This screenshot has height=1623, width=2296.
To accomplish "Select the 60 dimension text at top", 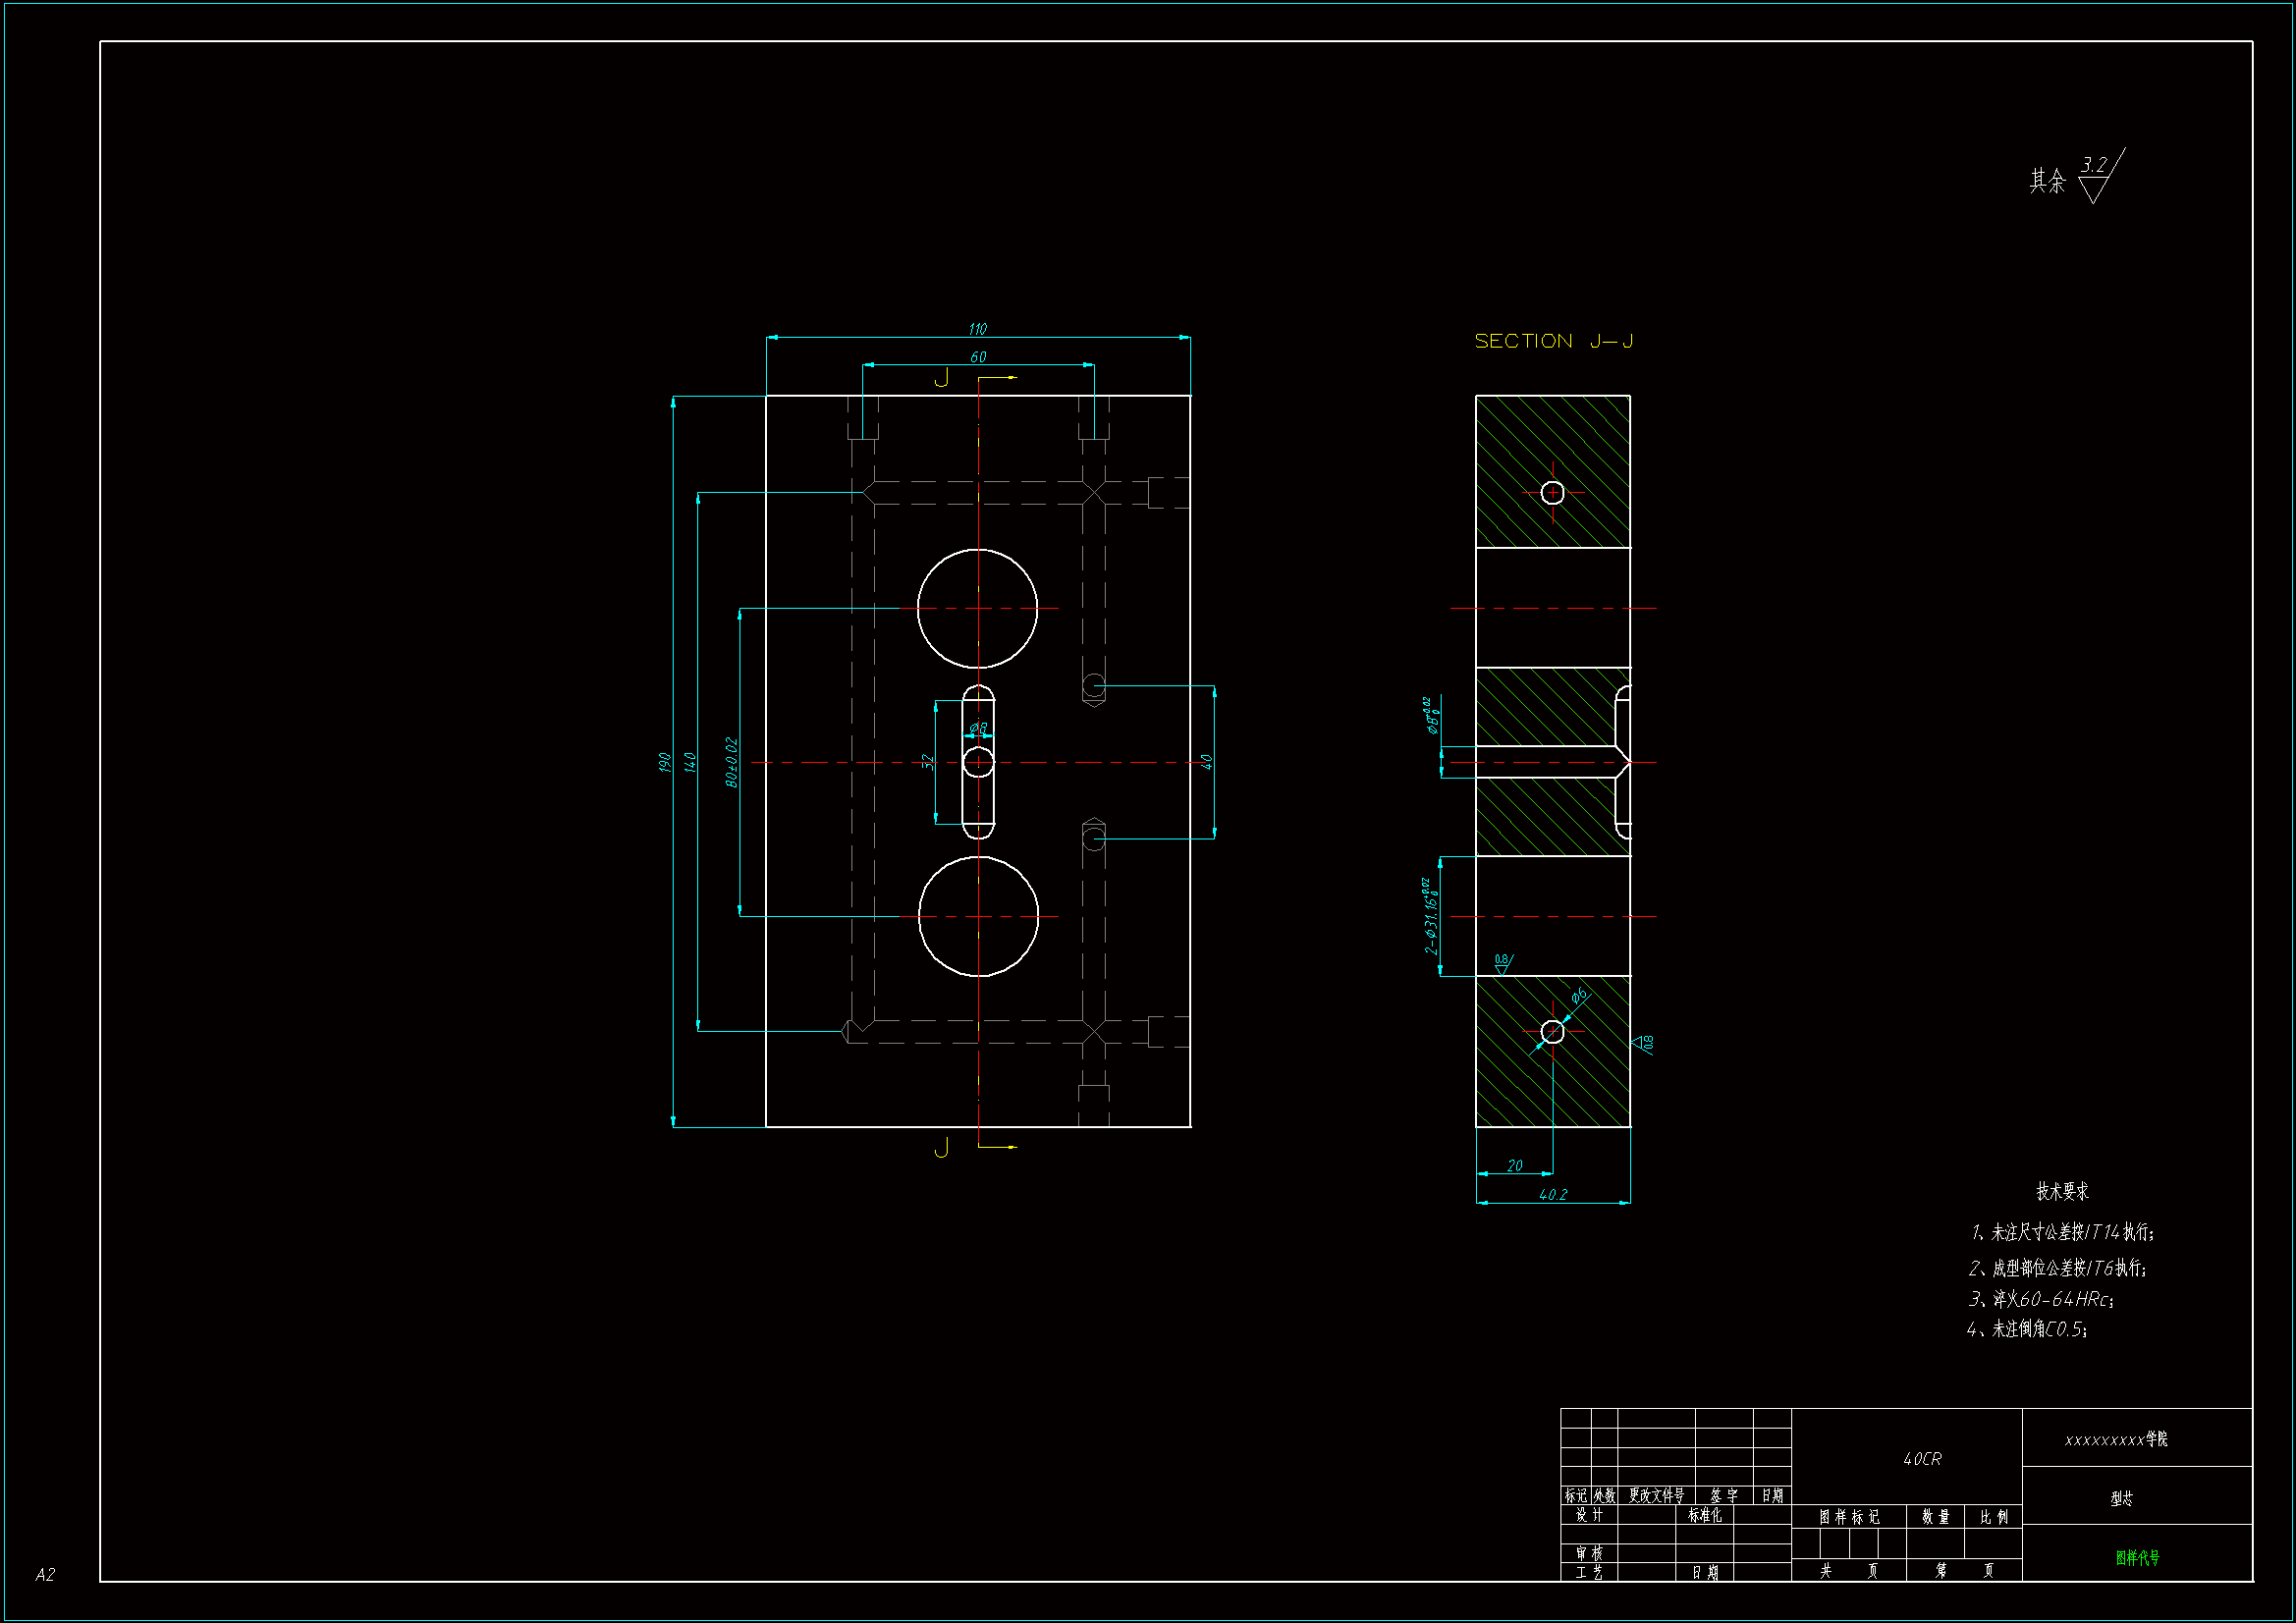I will pyautogui.click(x=978, y=357).
